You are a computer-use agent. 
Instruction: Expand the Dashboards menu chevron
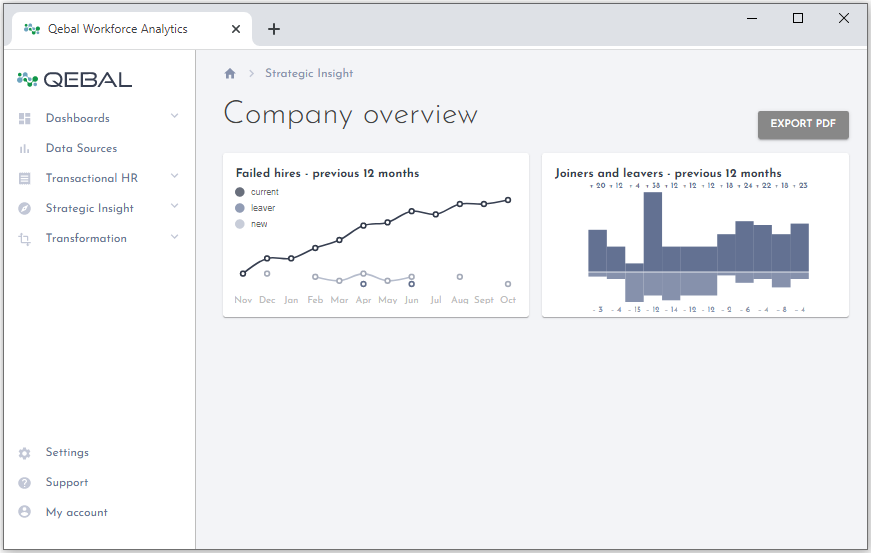[174, 116]
